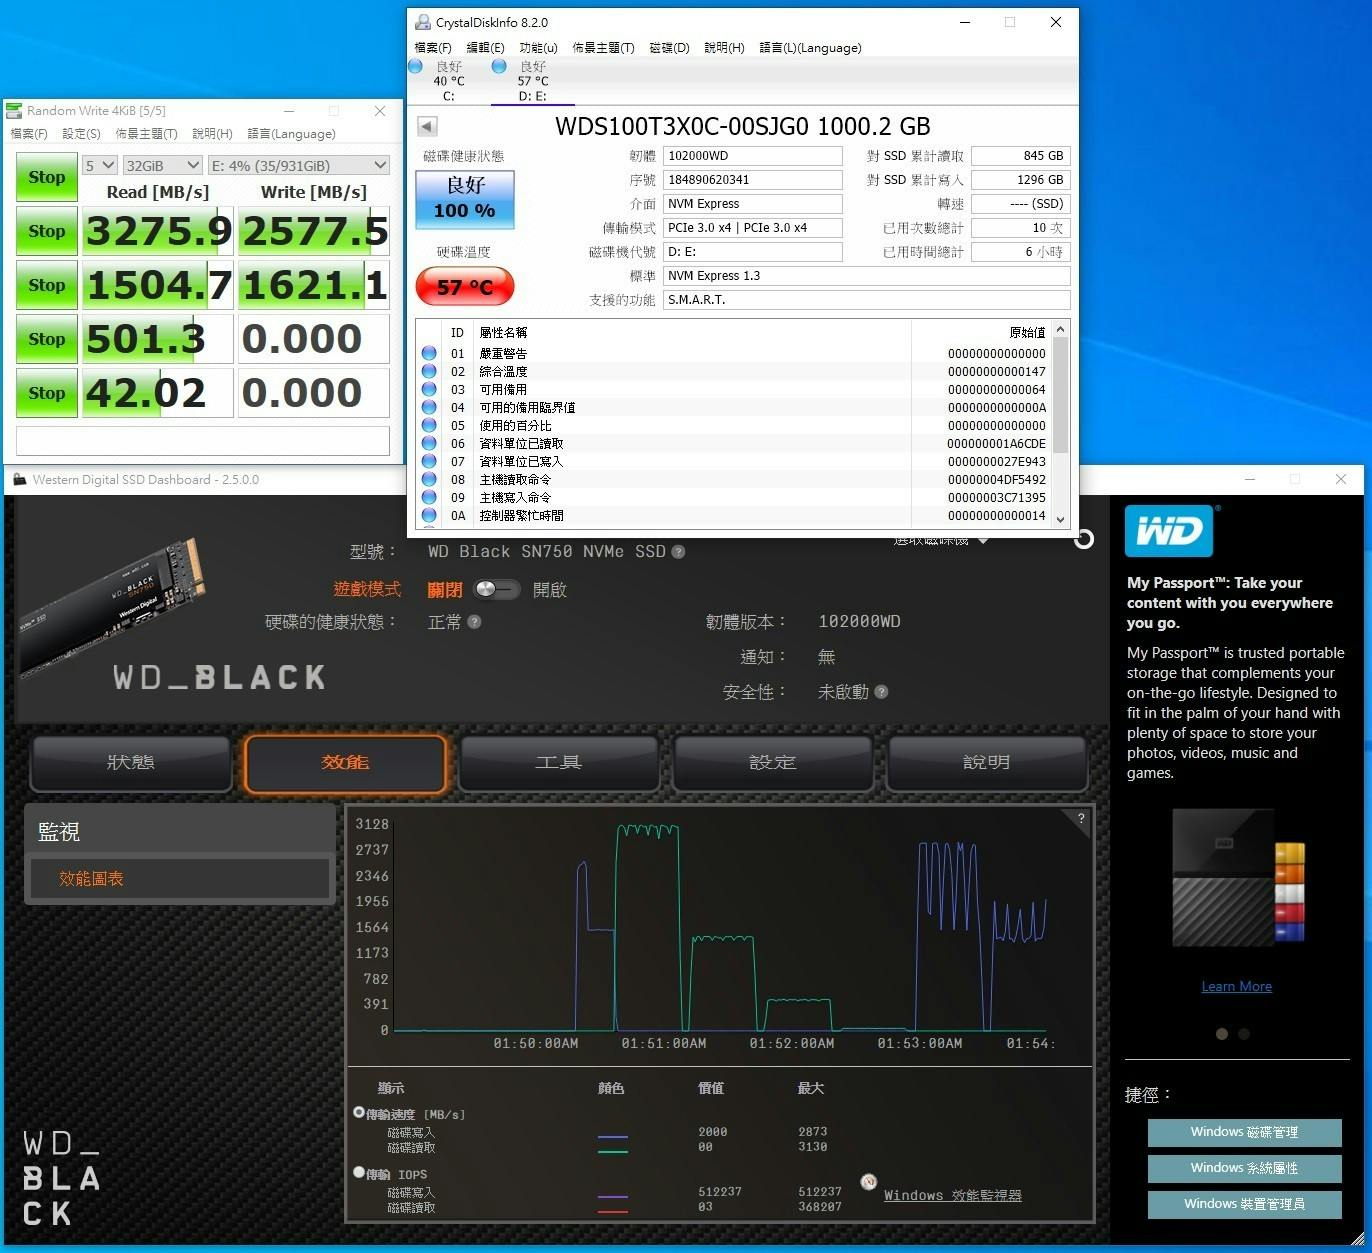
Task: Click the help icon next to 正常 health status
Action: (x=474, y=622)
